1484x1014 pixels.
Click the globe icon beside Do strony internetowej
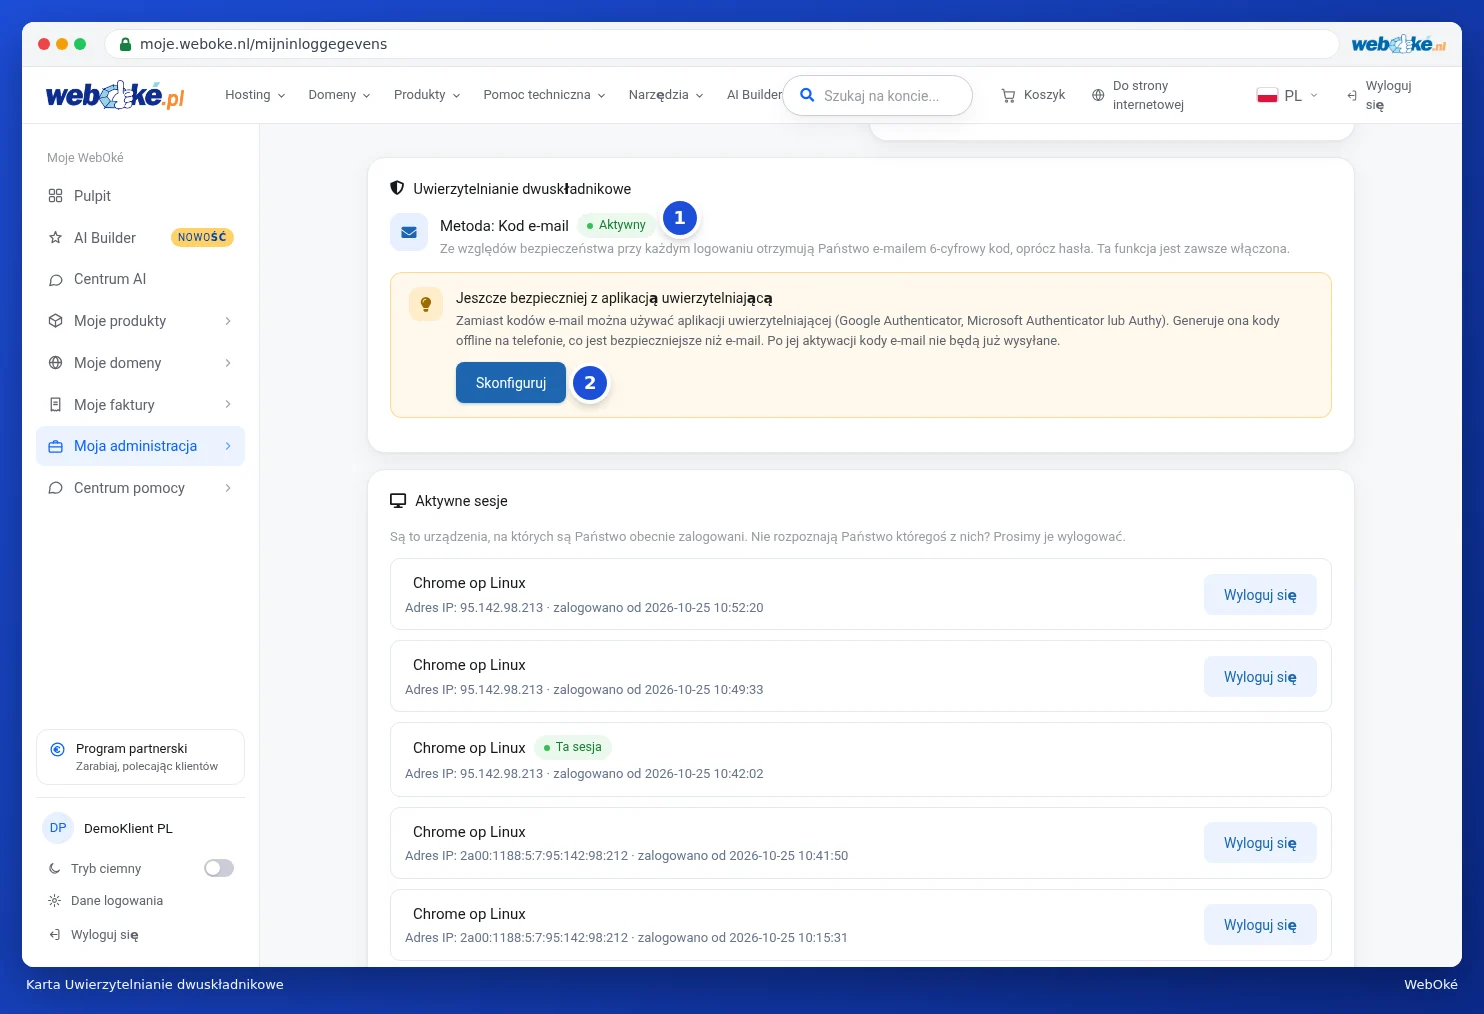[x=1098, y=95]
